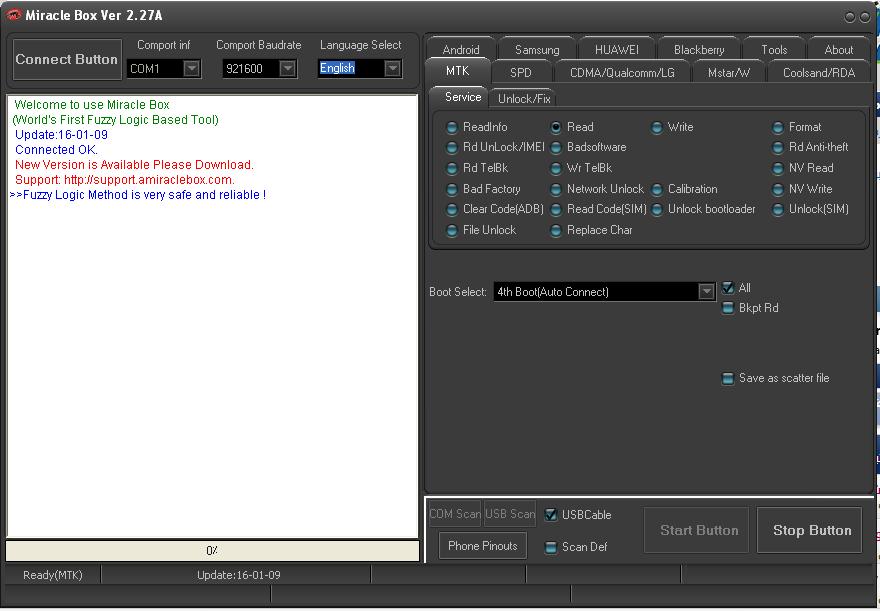This screenshot has width=880, height=611.
Task: Select the MTK tab
Action: [x=458, y=71]
